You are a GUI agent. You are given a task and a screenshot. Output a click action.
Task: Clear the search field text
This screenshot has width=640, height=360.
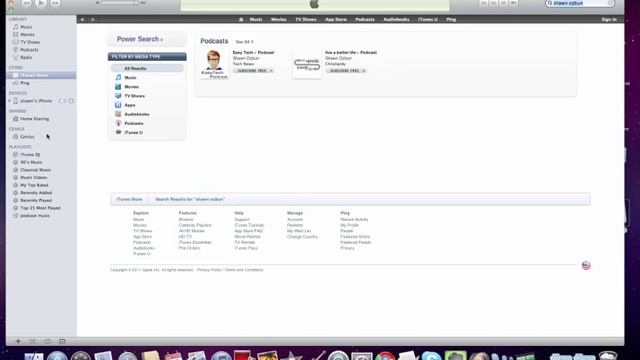click(611, 3)
